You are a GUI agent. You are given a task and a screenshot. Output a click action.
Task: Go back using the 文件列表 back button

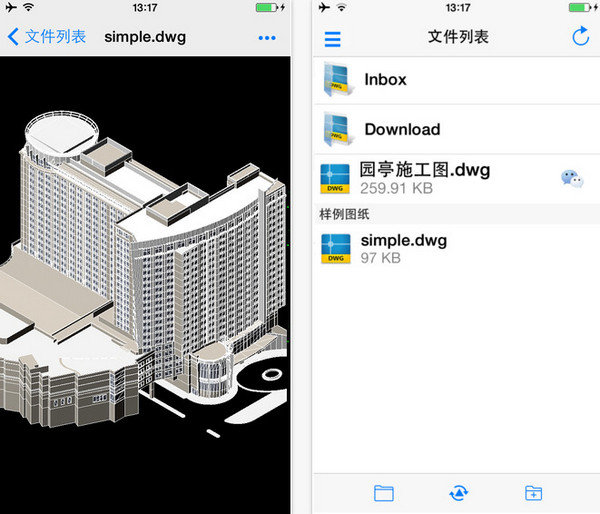[46, 38]
